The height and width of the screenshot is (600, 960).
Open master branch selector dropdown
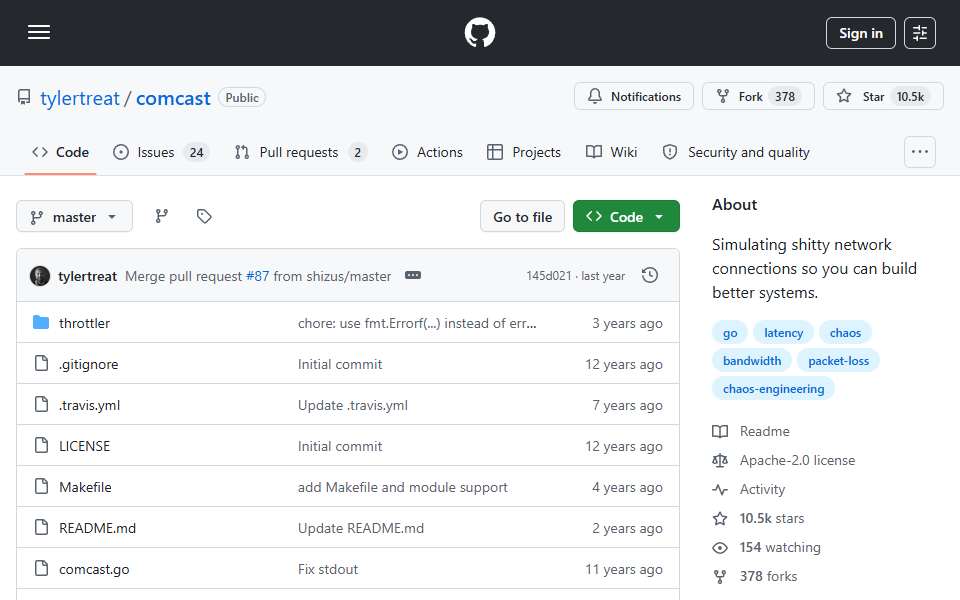(74, 216)
